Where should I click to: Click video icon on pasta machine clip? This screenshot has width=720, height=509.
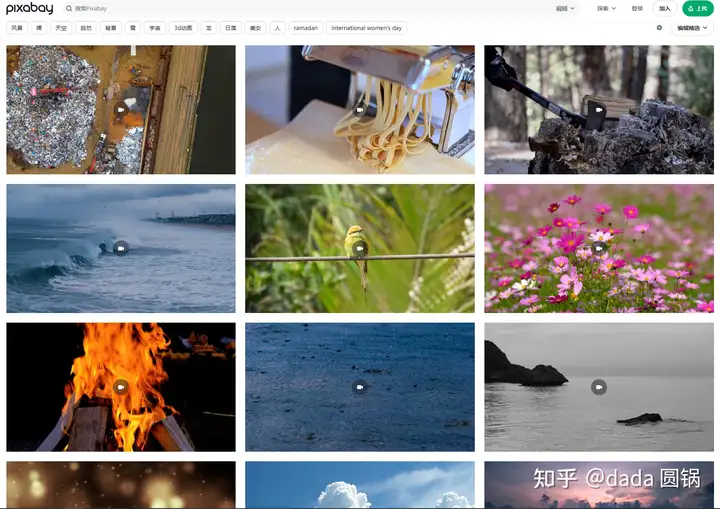[360, 109]
